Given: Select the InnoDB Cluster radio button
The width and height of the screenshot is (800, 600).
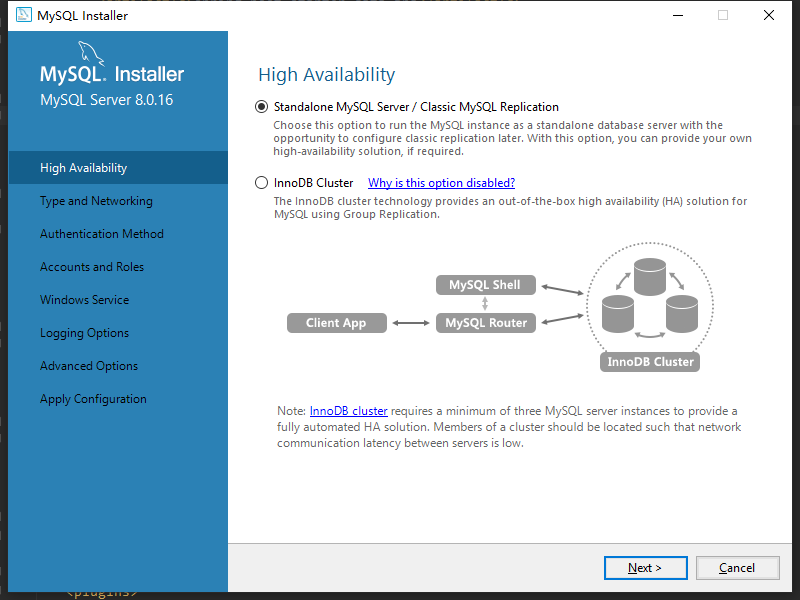Looking at the screenshot, I should pyautogui.click(x=261, y=183).
